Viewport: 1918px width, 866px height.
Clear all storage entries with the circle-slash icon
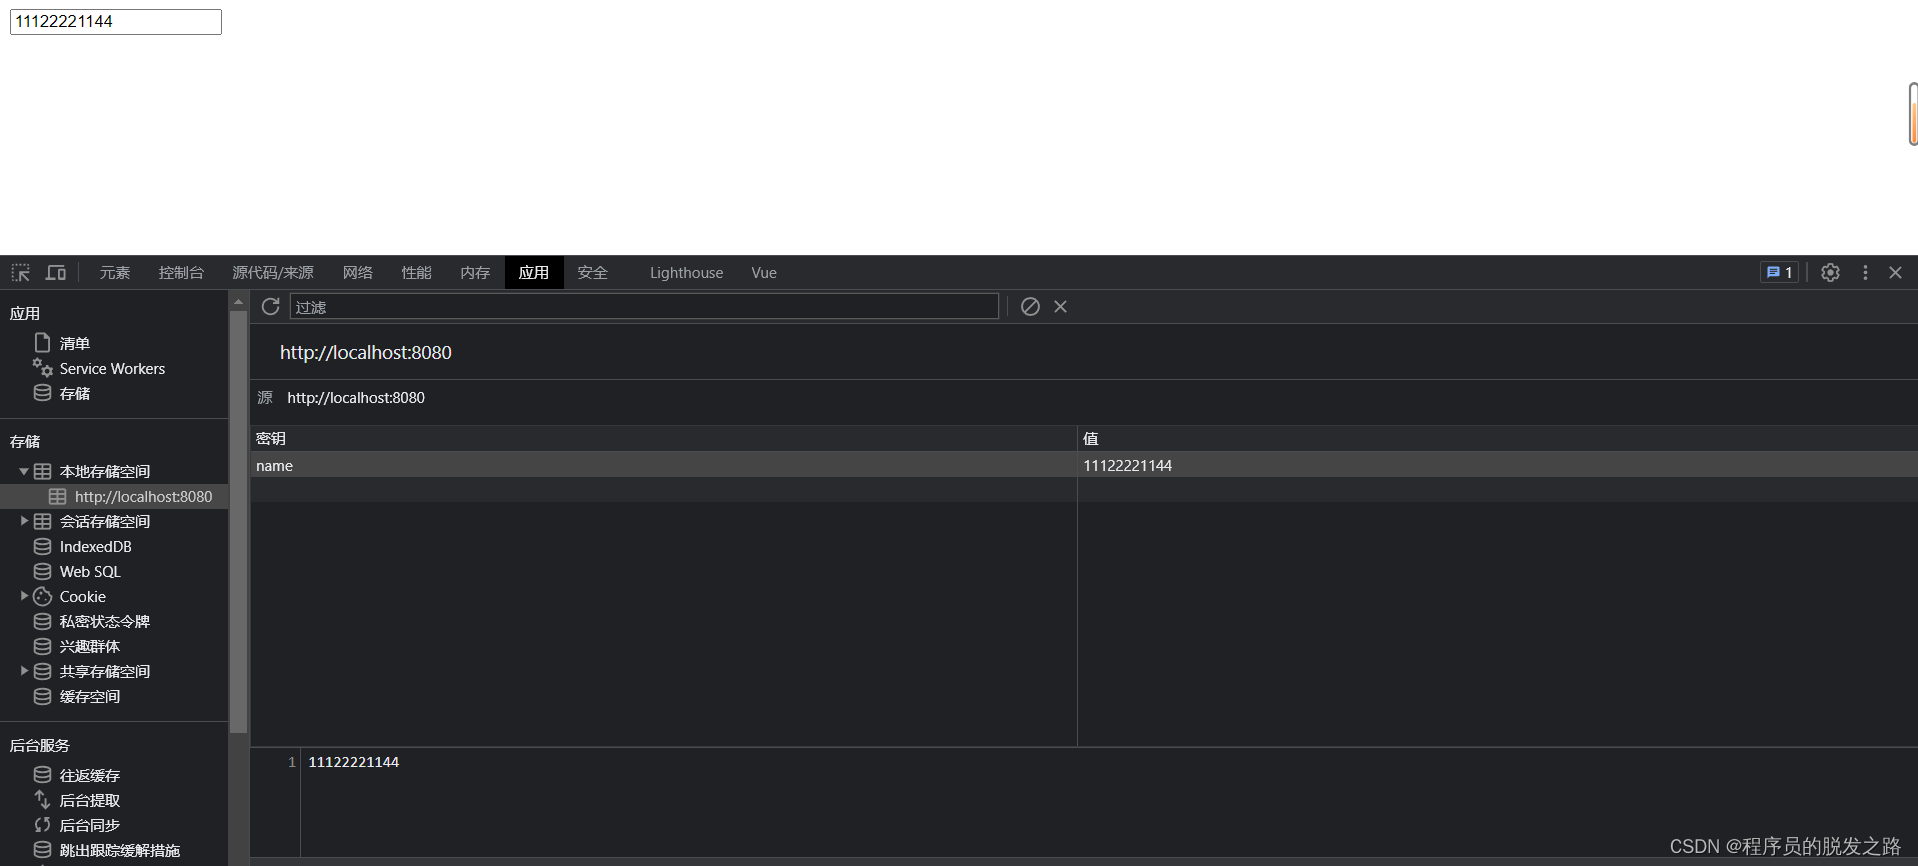click(1030, 306)
